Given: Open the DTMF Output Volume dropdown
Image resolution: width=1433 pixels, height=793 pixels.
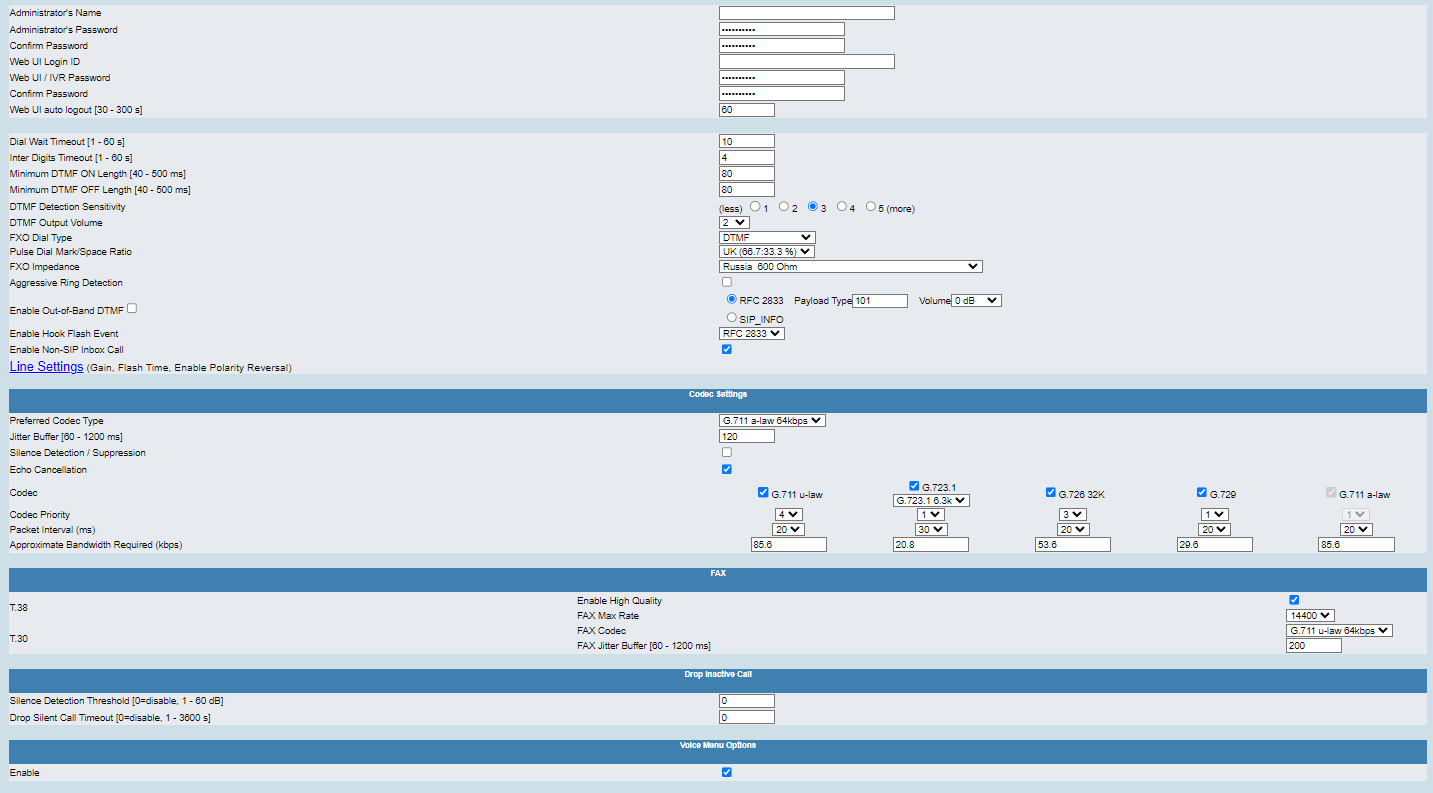Looking at the screenshot, I should coord(734,222).
